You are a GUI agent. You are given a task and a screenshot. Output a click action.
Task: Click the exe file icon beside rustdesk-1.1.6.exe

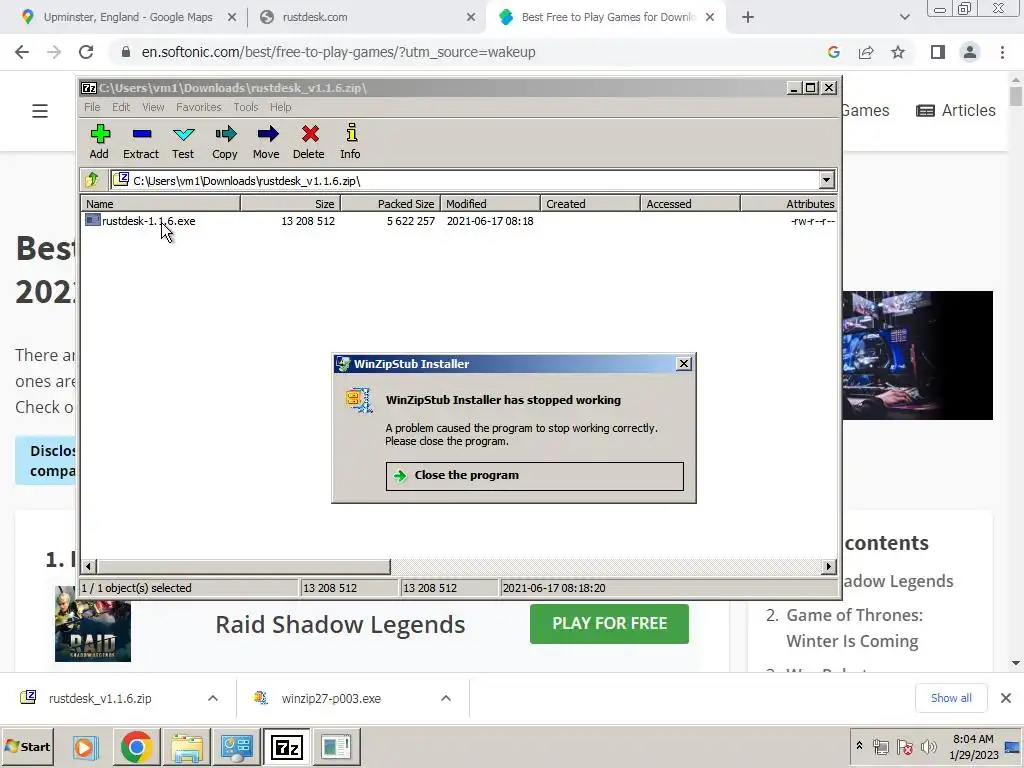[93, 221]
